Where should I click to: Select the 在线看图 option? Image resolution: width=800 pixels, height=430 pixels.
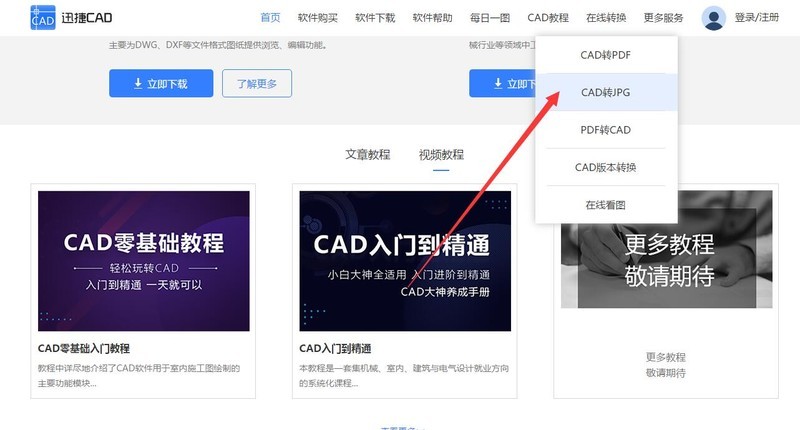tap(606, 205)
